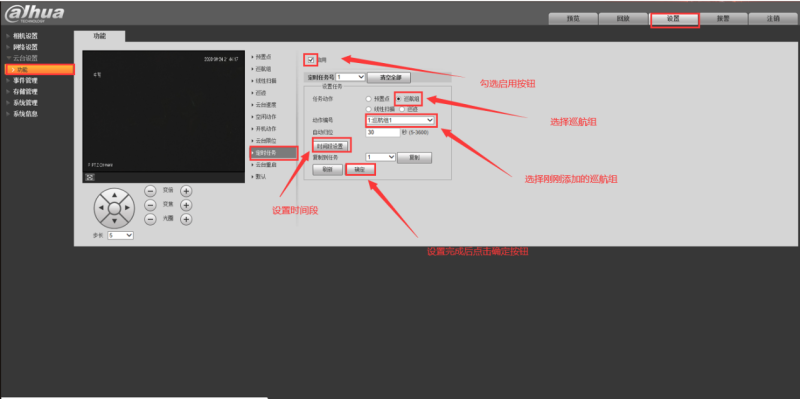The width and height of the screenshot is (800, 399).
Task: Open the 定时任务号 dropdown
Action: coord(351,77)
